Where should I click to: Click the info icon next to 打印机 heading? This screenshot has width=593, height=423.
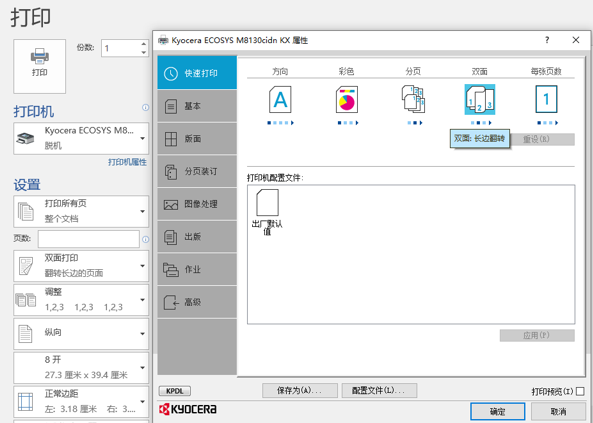point(145,108)
